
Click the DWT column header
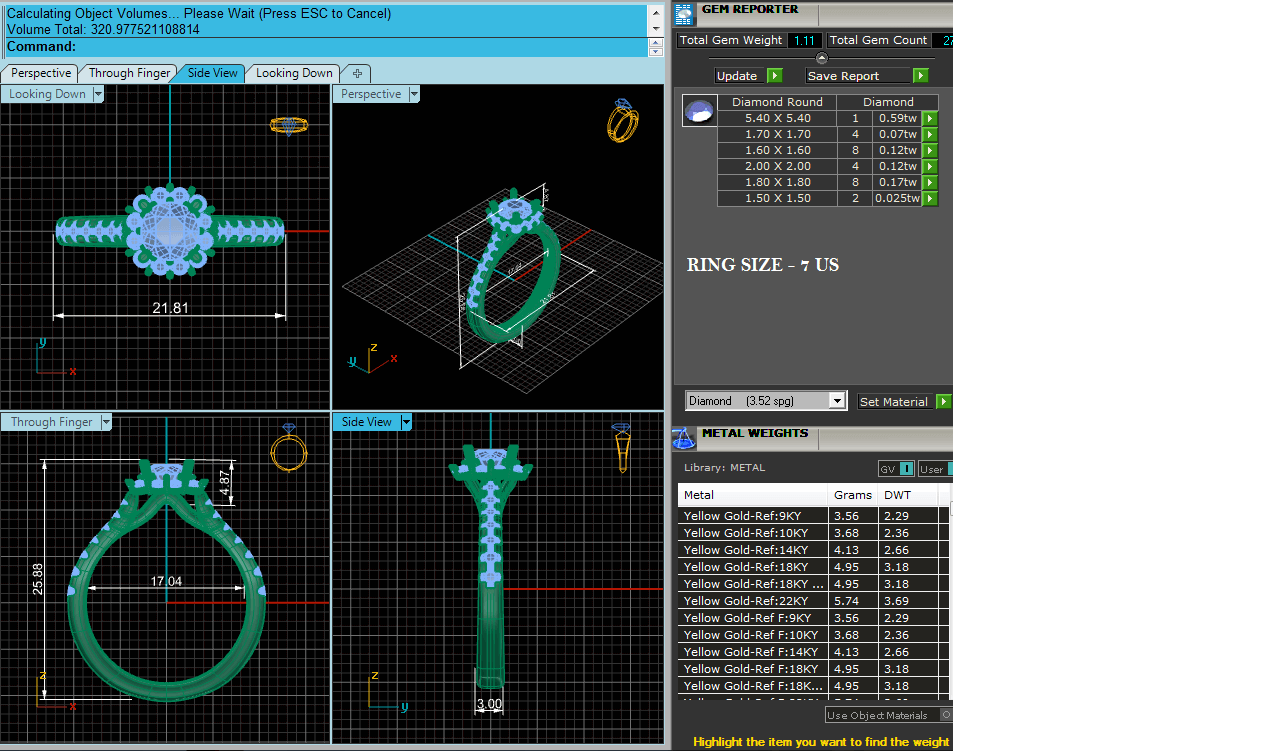pyautogui.click(x=908, y=495)
